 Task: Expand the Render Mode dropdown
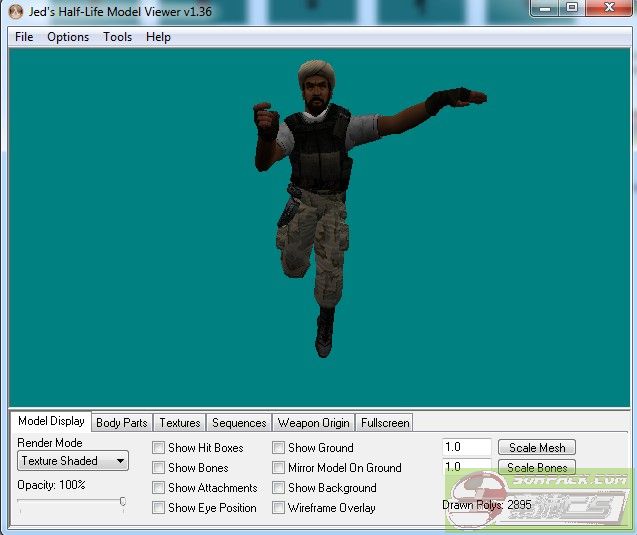(x=73, y=461)
